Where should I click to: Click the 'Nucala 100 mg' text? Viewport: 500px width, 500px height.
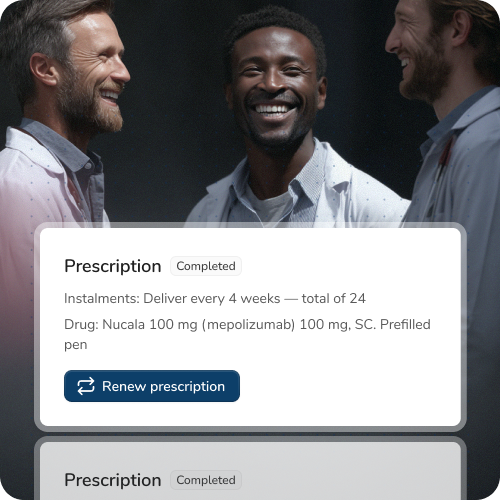[150, 325]
